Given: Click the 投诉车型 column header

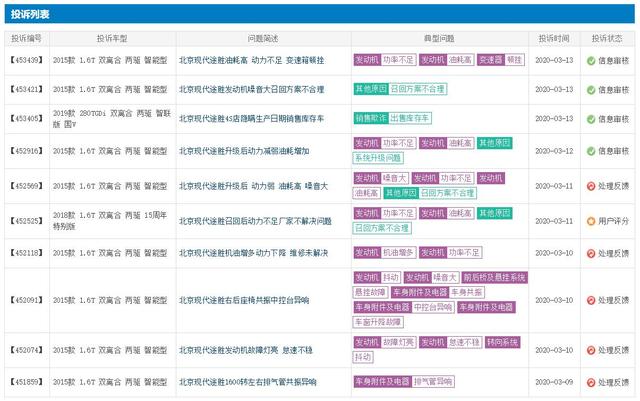Looking at the screenshot, I should 112,38.
